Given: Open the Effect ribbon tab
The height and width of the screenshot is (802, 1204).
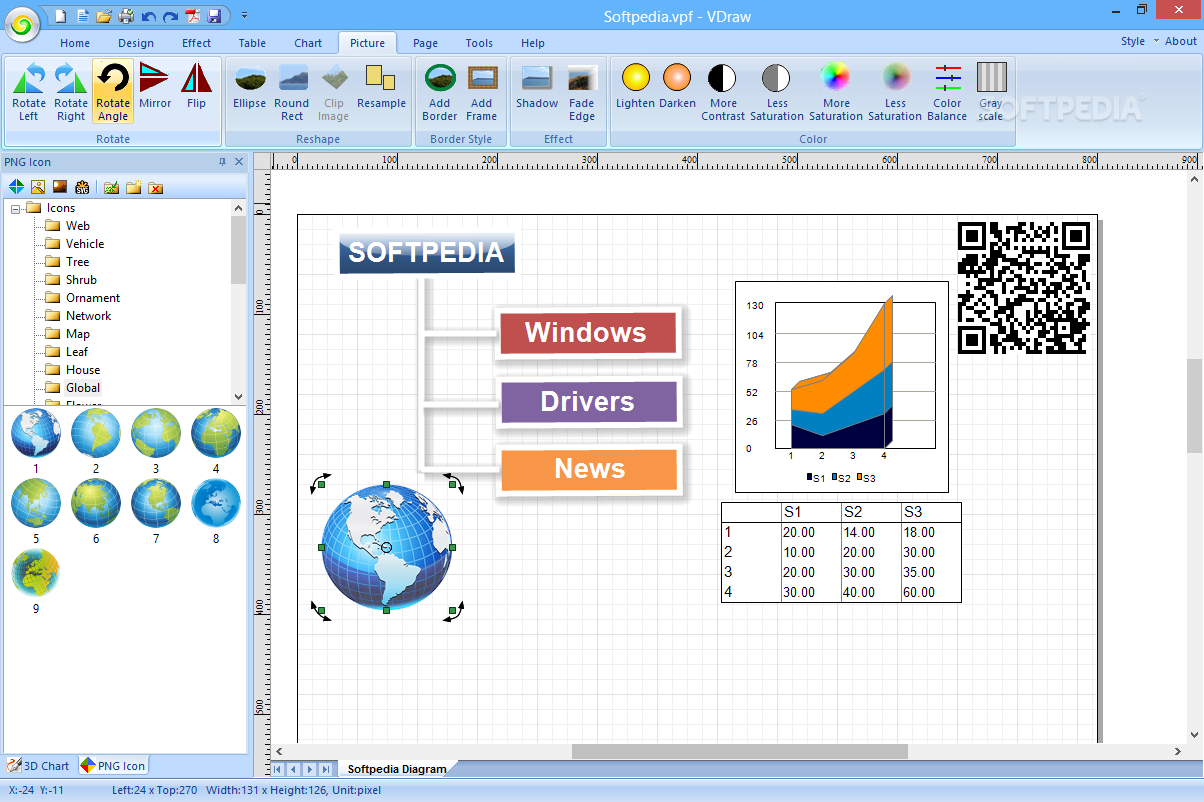Looking at the screenshot, I should 197,43.
